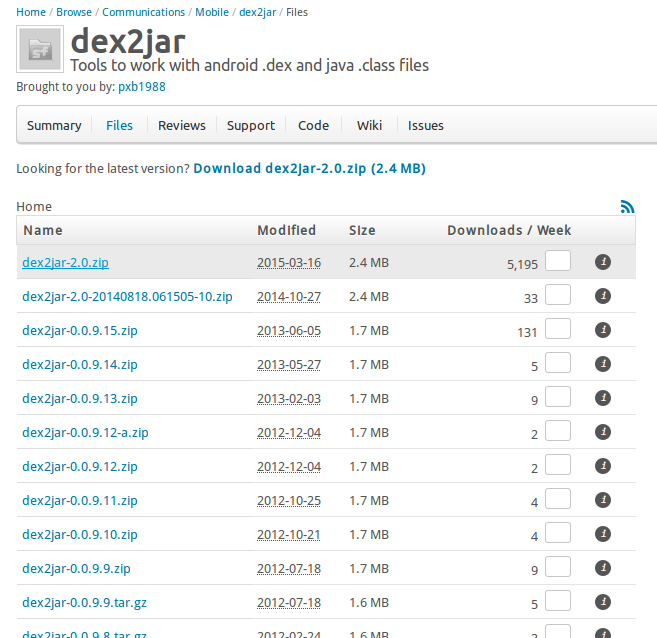Click the 2015-03-16 modified date
Screen dimensions: 657x638
tap(289, 263)
